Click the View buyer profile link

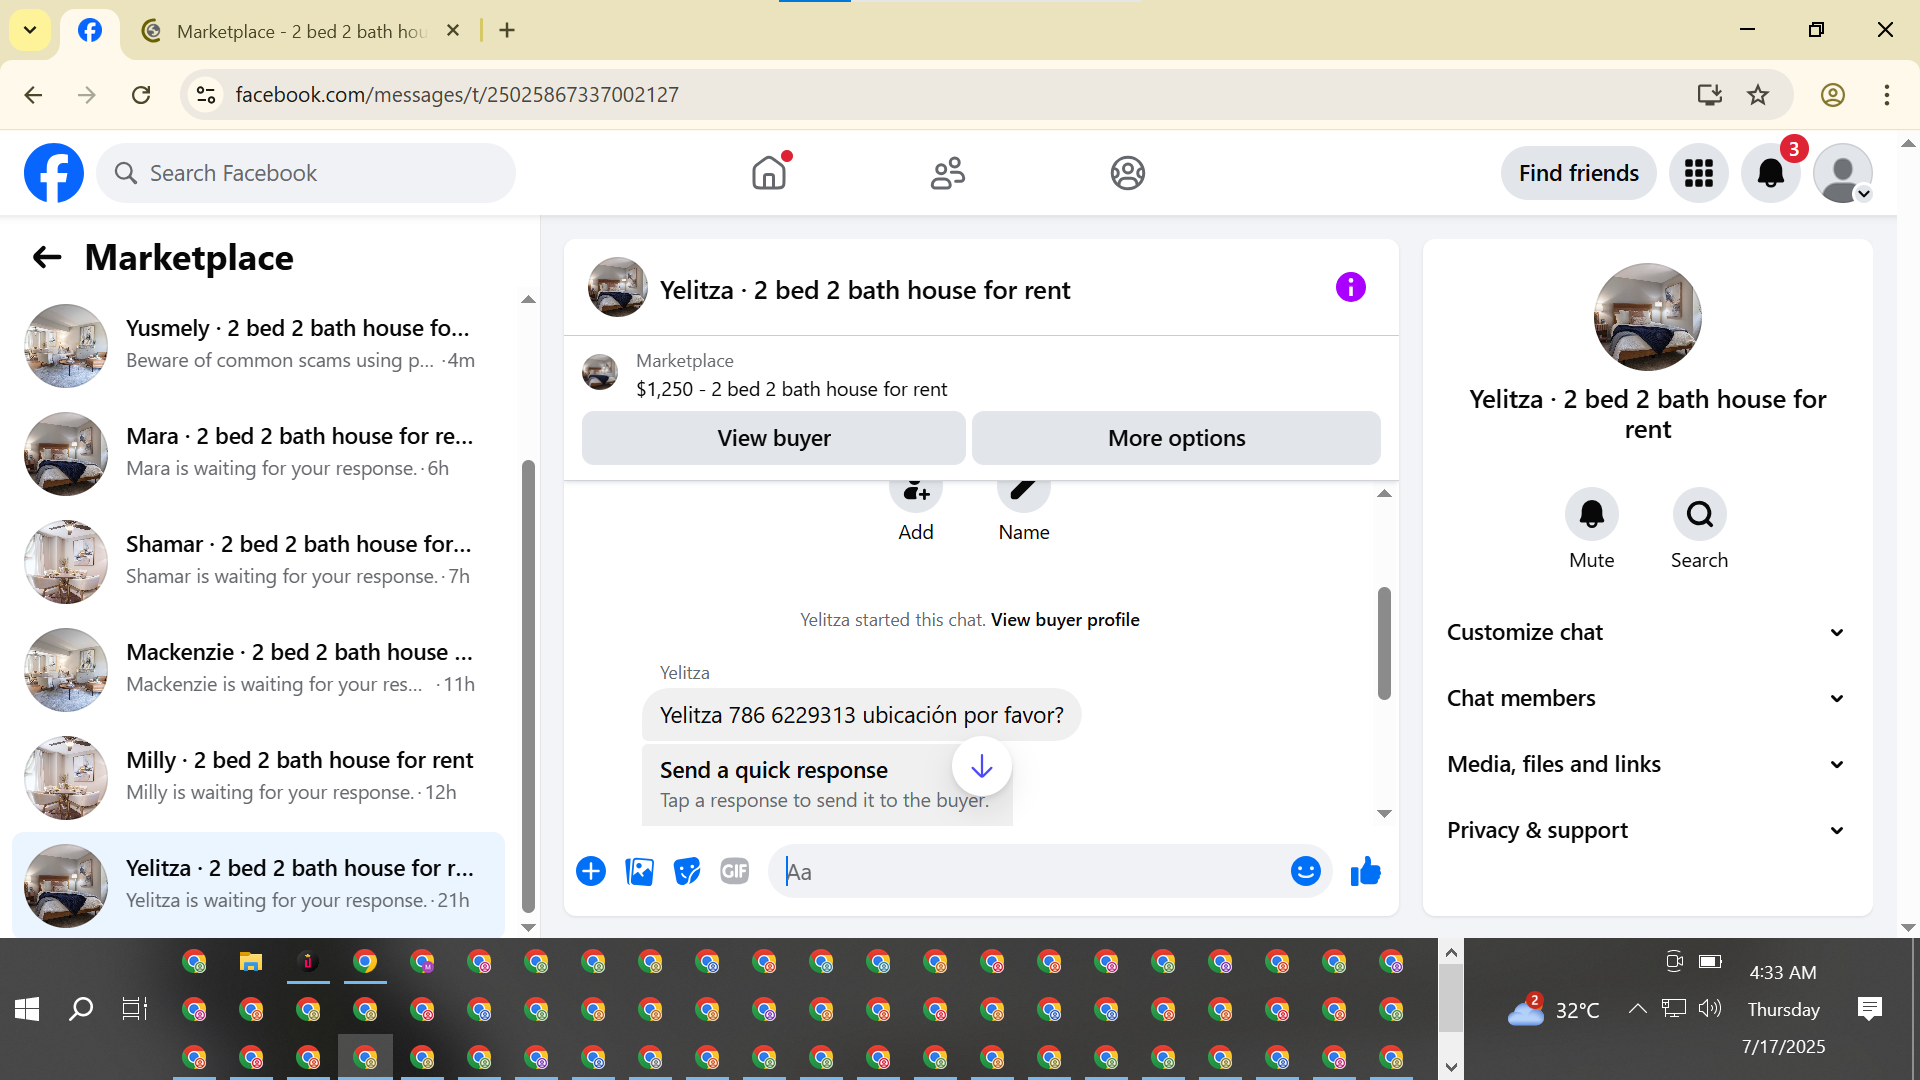[x=1065, y=620]
